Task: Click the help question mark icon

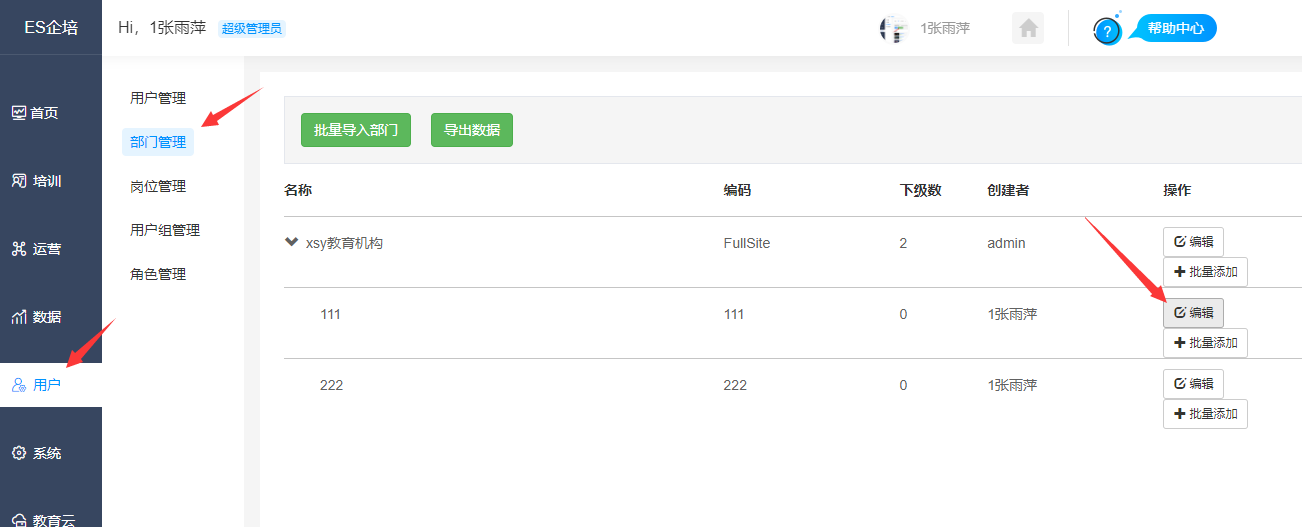Action: coord(1106,30)
